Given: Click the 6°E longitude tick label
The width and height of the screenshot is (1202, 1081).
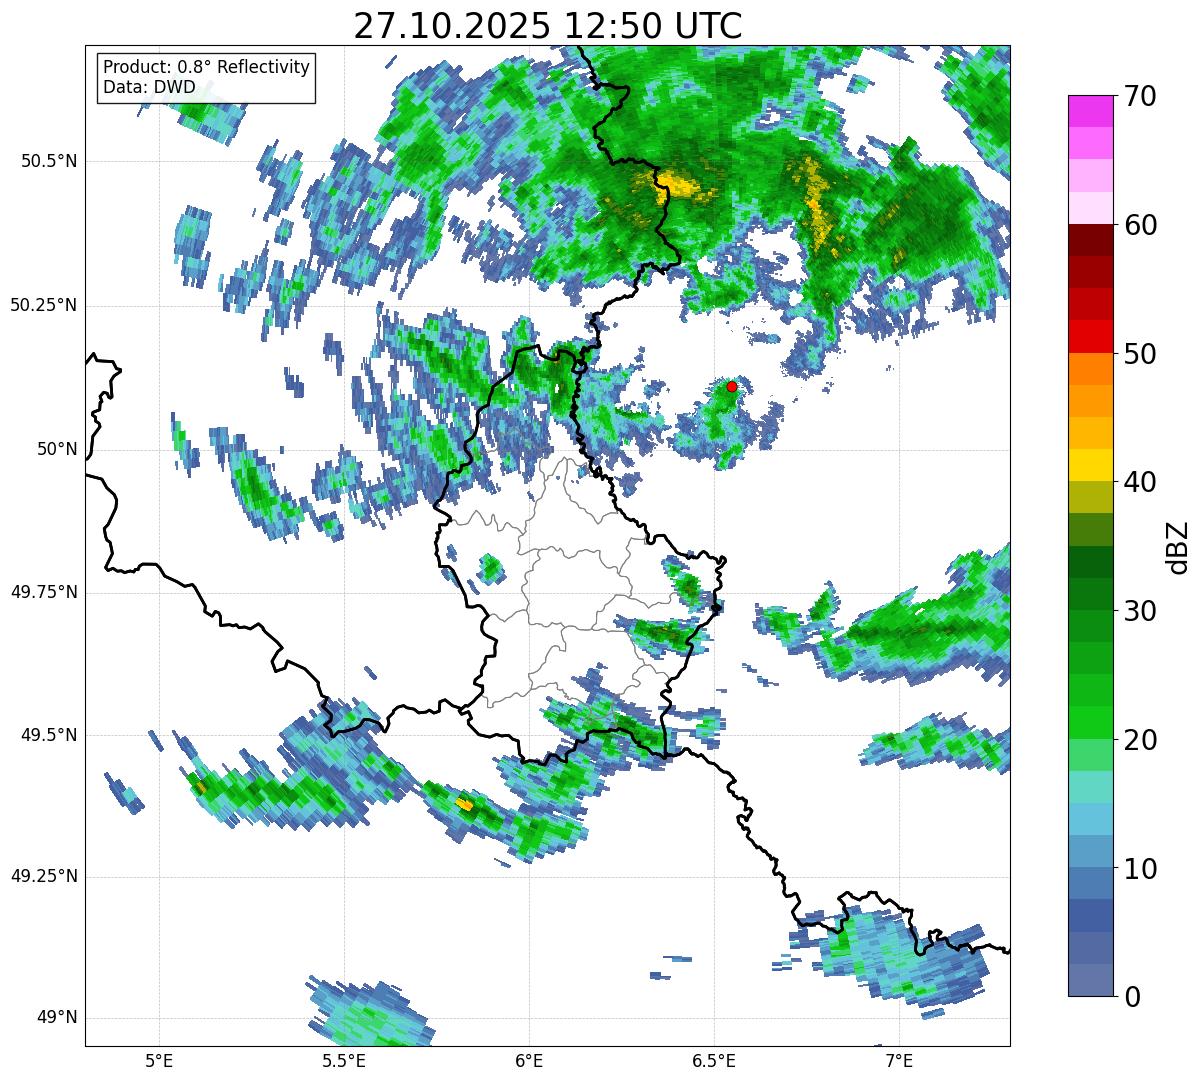Looking at the screenshot, I should 529,1060.
